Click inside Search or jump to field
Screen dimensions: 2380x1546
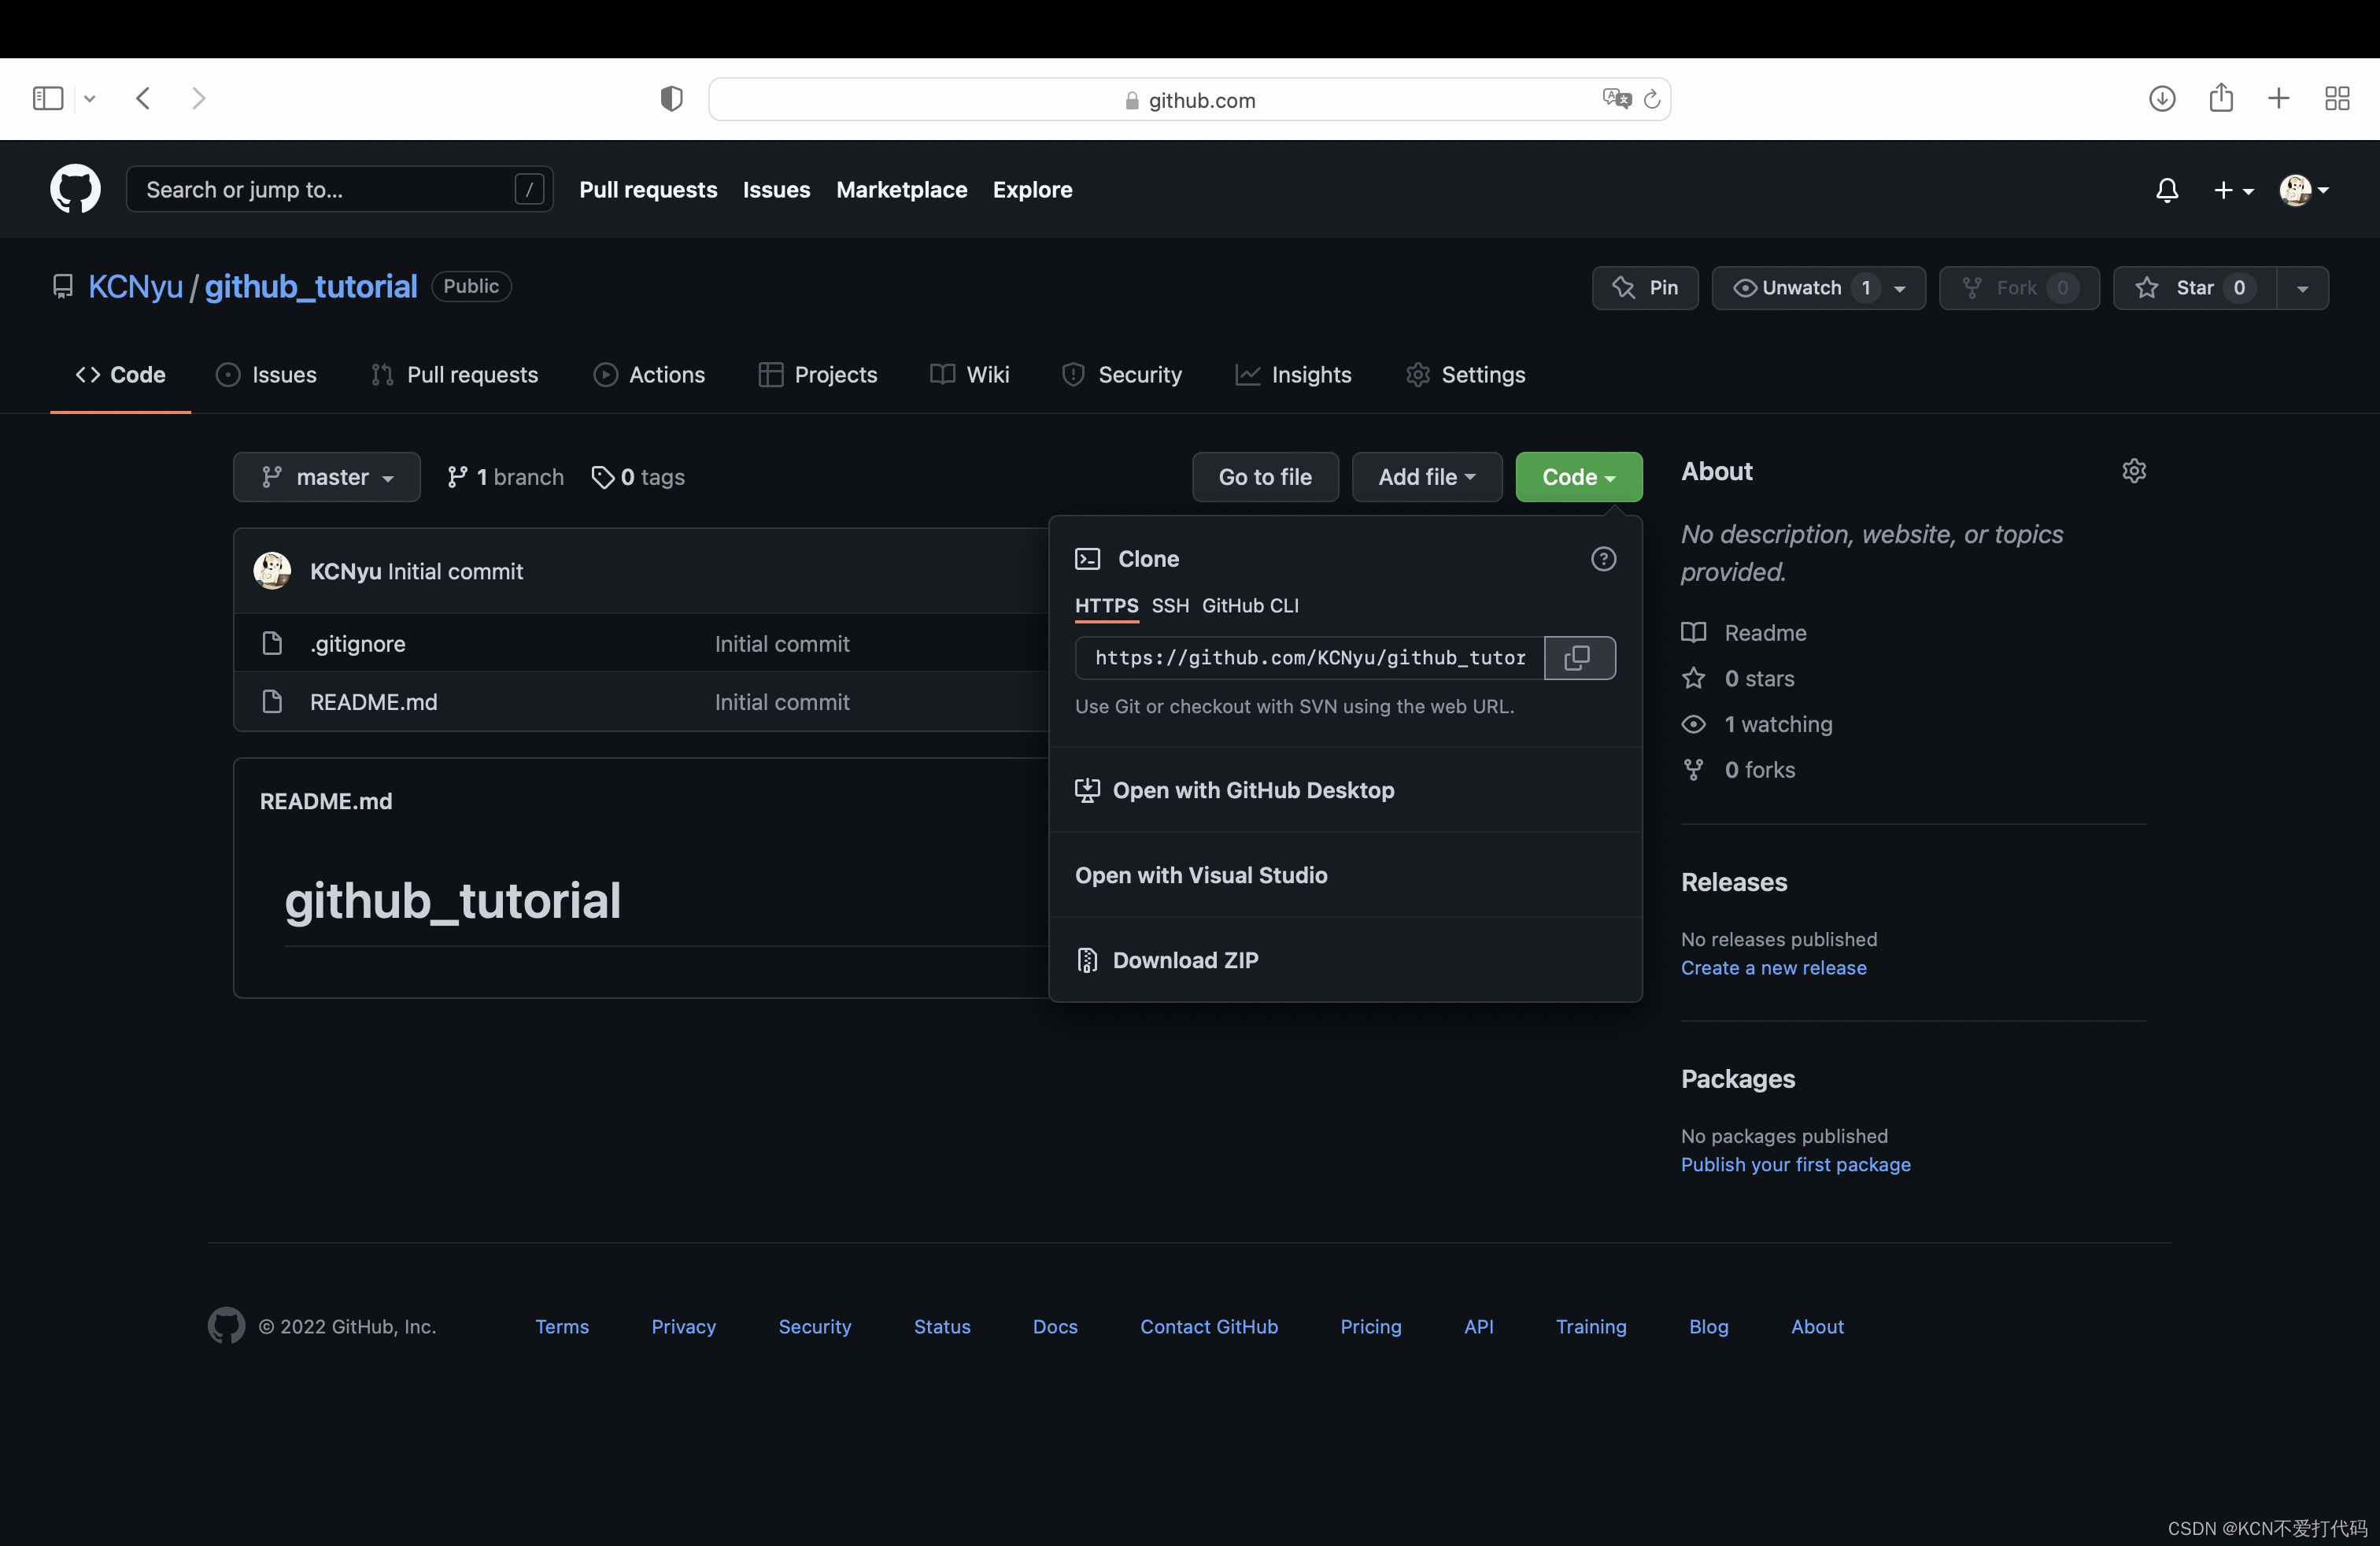(x=340, y=189)
